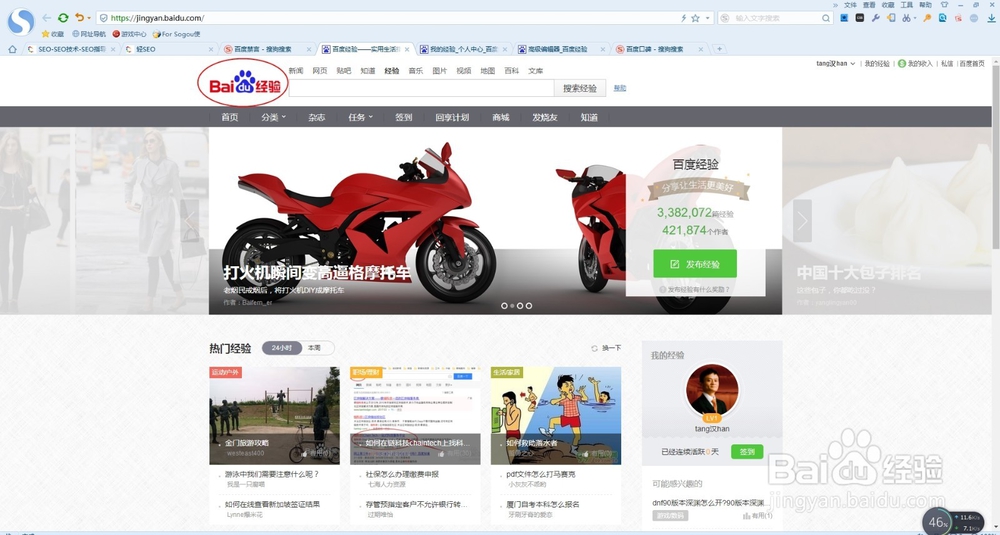Screen dimensions: 1000x535
Task: Switch to the SEO-SEO技术 tab
Action: point(71,49)
